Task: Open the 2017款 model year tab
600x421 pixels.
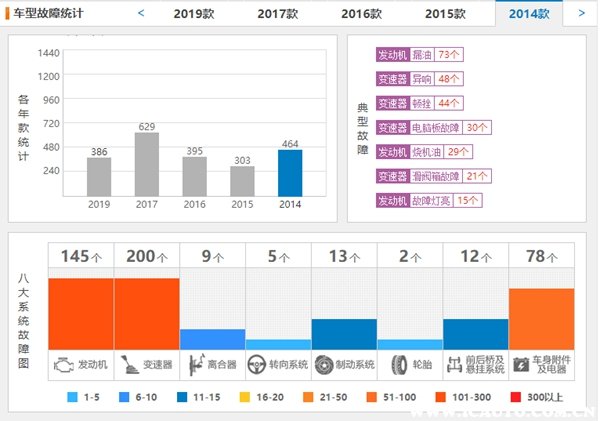Action: click(x=277, y=14)
